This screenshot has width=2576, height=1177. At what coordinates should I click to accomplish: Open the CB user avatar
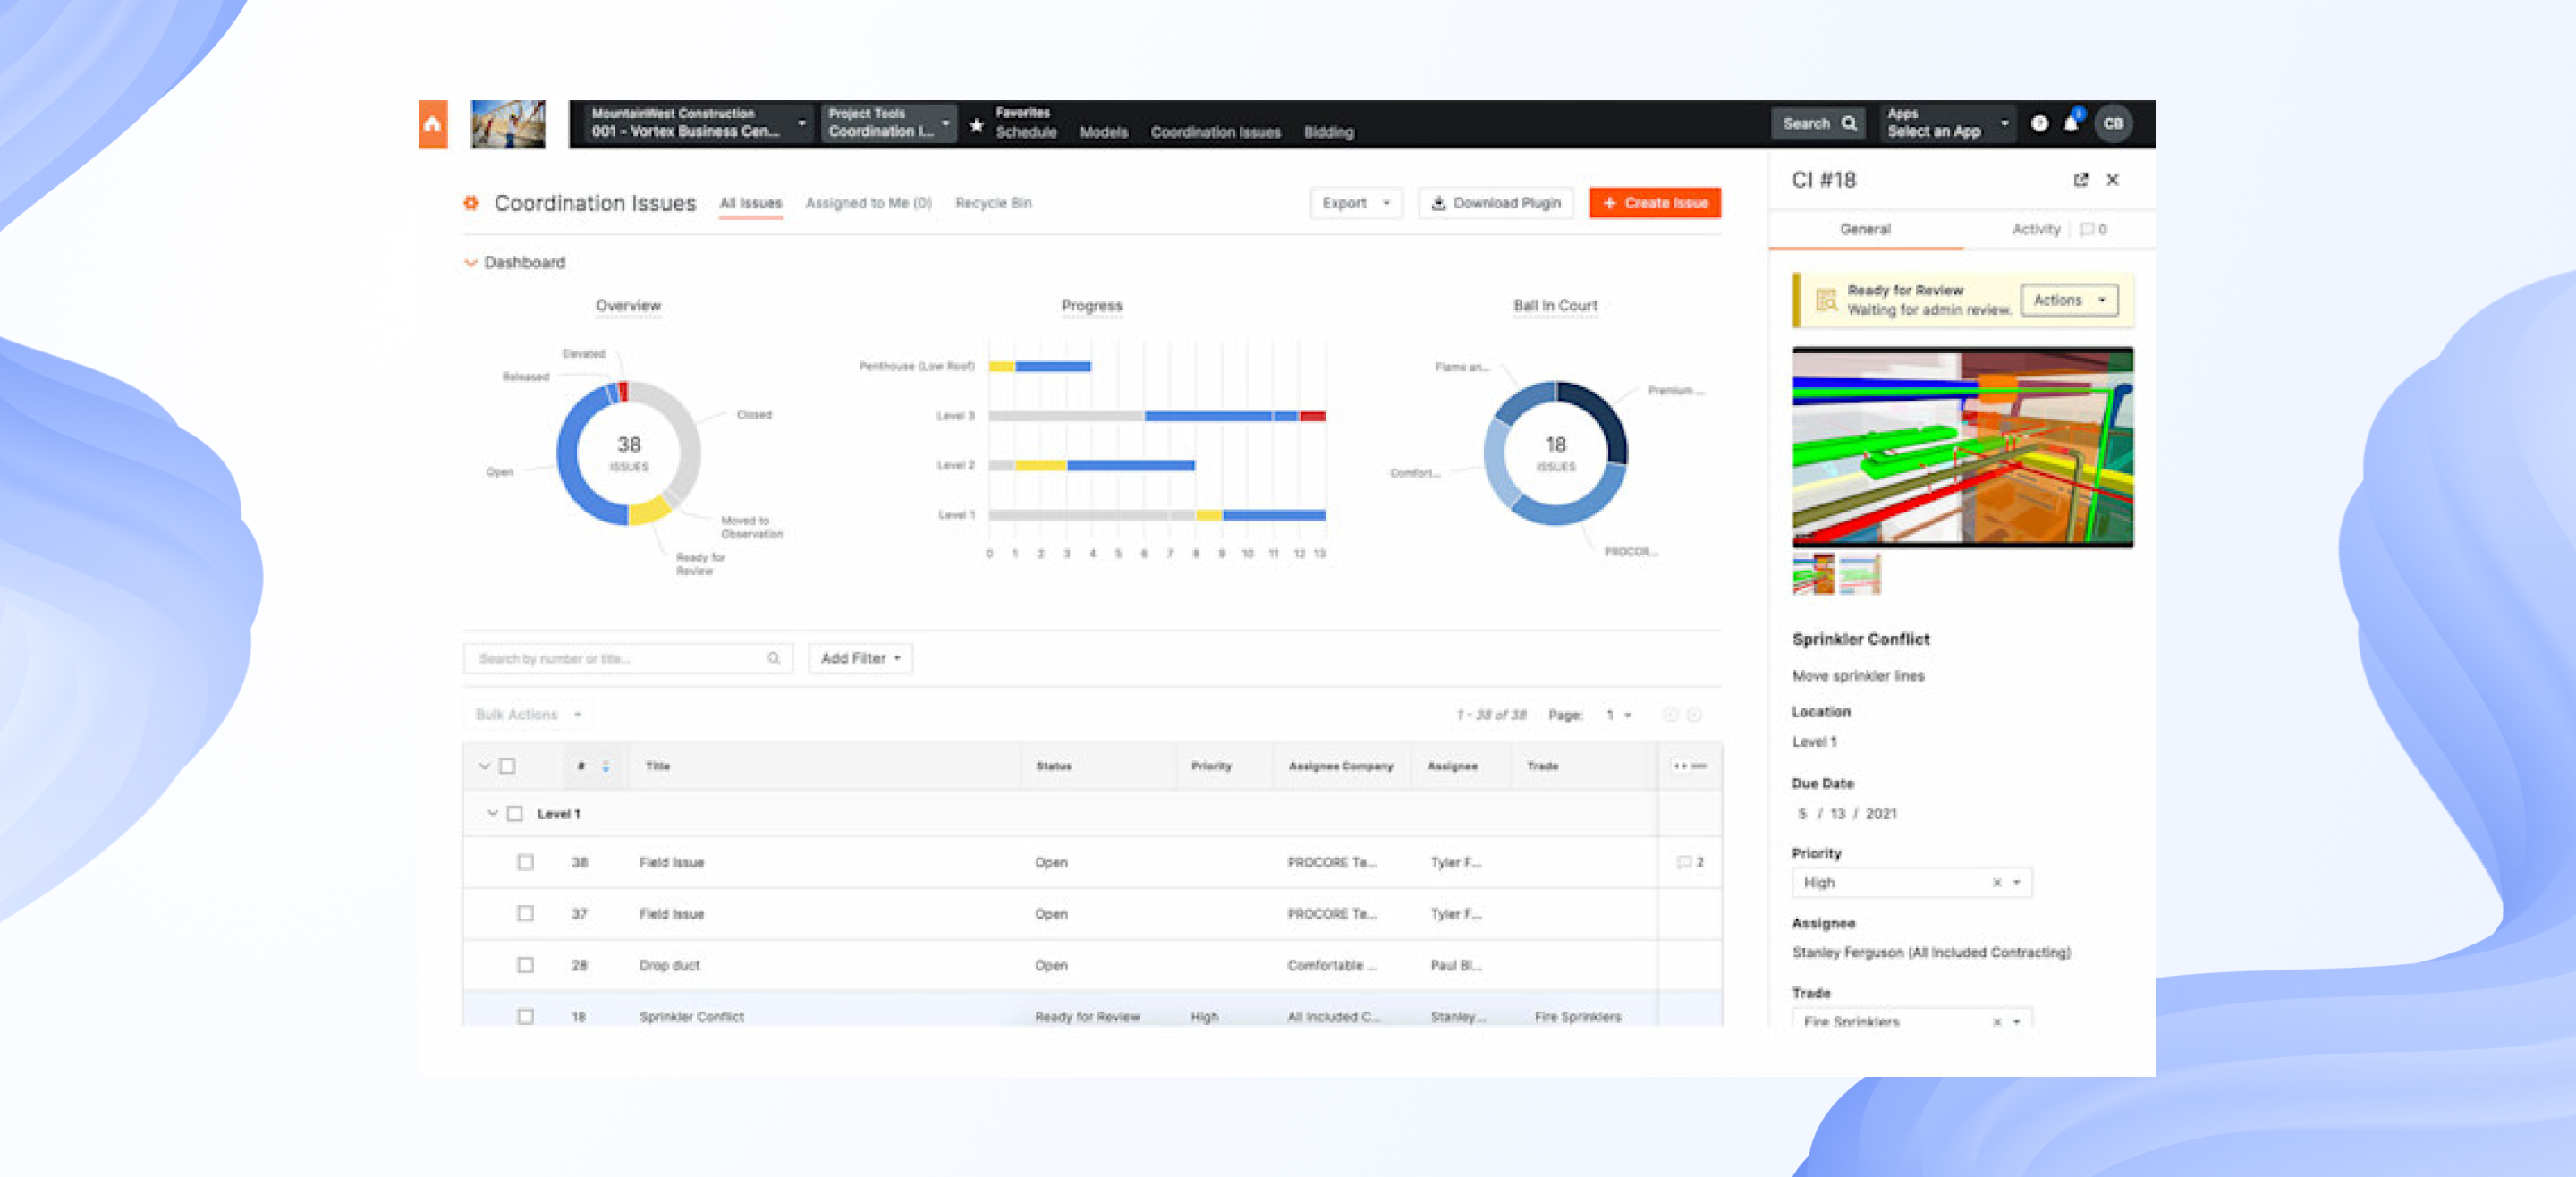(2113, 124)
